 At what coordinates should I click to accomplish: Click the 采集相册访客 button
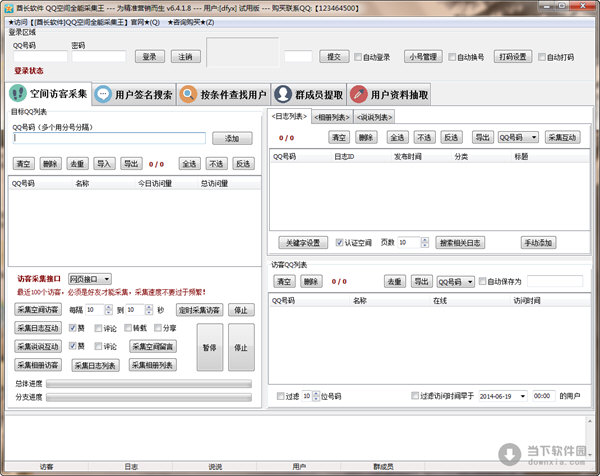pos(38,365)
